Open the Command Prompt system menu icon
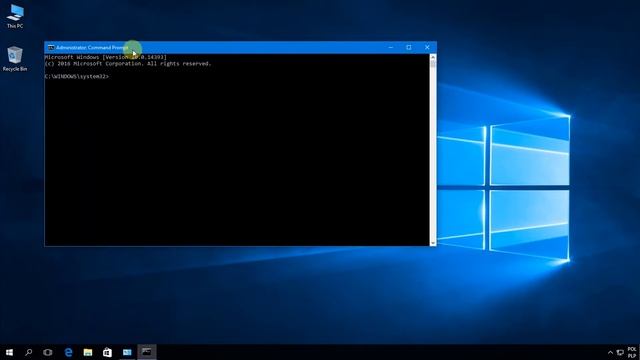Viewport: 640px width, 360px height. pos(51,48)
